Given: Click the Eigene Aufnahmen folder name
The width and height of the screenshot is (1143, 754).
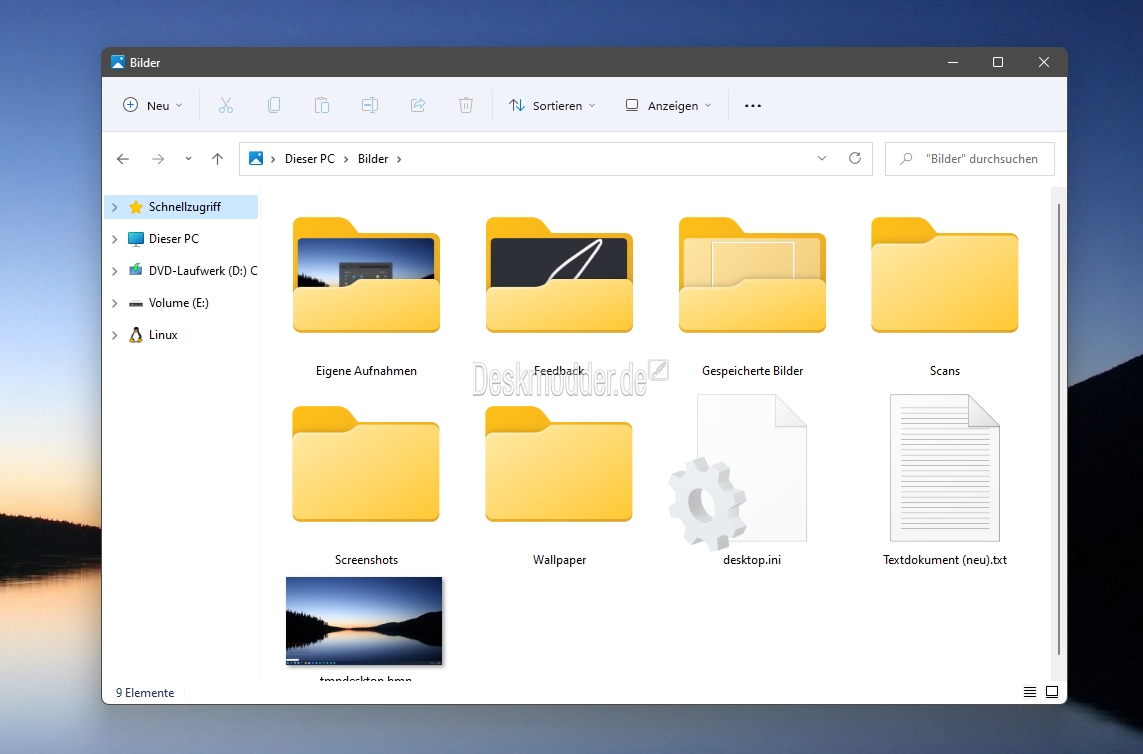Looking at the screenshot, I should point(367,371).
